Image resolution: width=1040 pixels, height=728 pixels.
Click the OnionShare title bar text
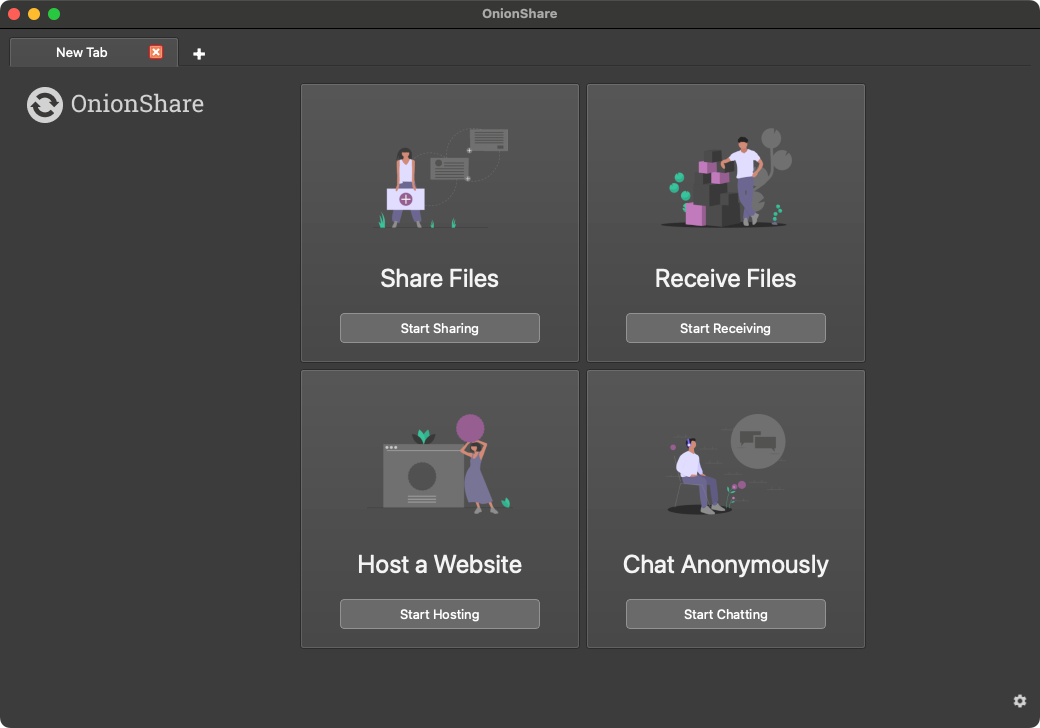(519, 13)
